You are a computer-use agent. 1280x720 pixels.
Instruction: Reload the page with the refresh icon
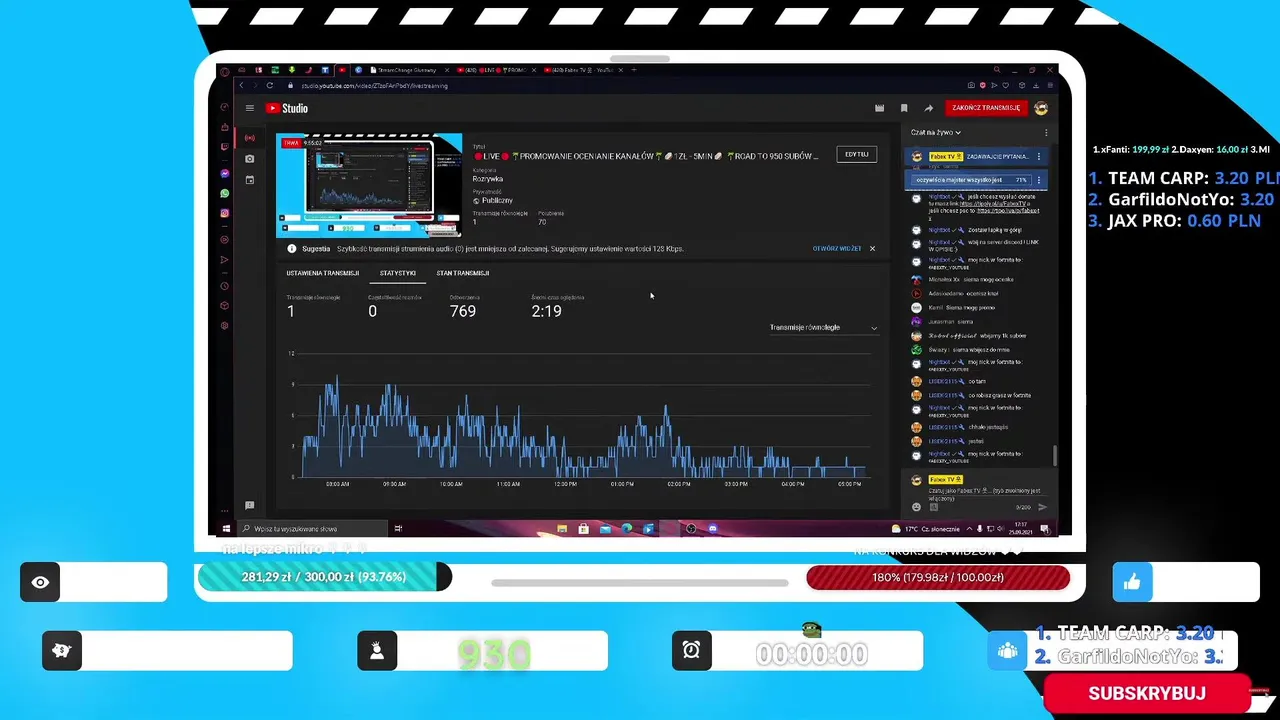[x=269, y=86]
